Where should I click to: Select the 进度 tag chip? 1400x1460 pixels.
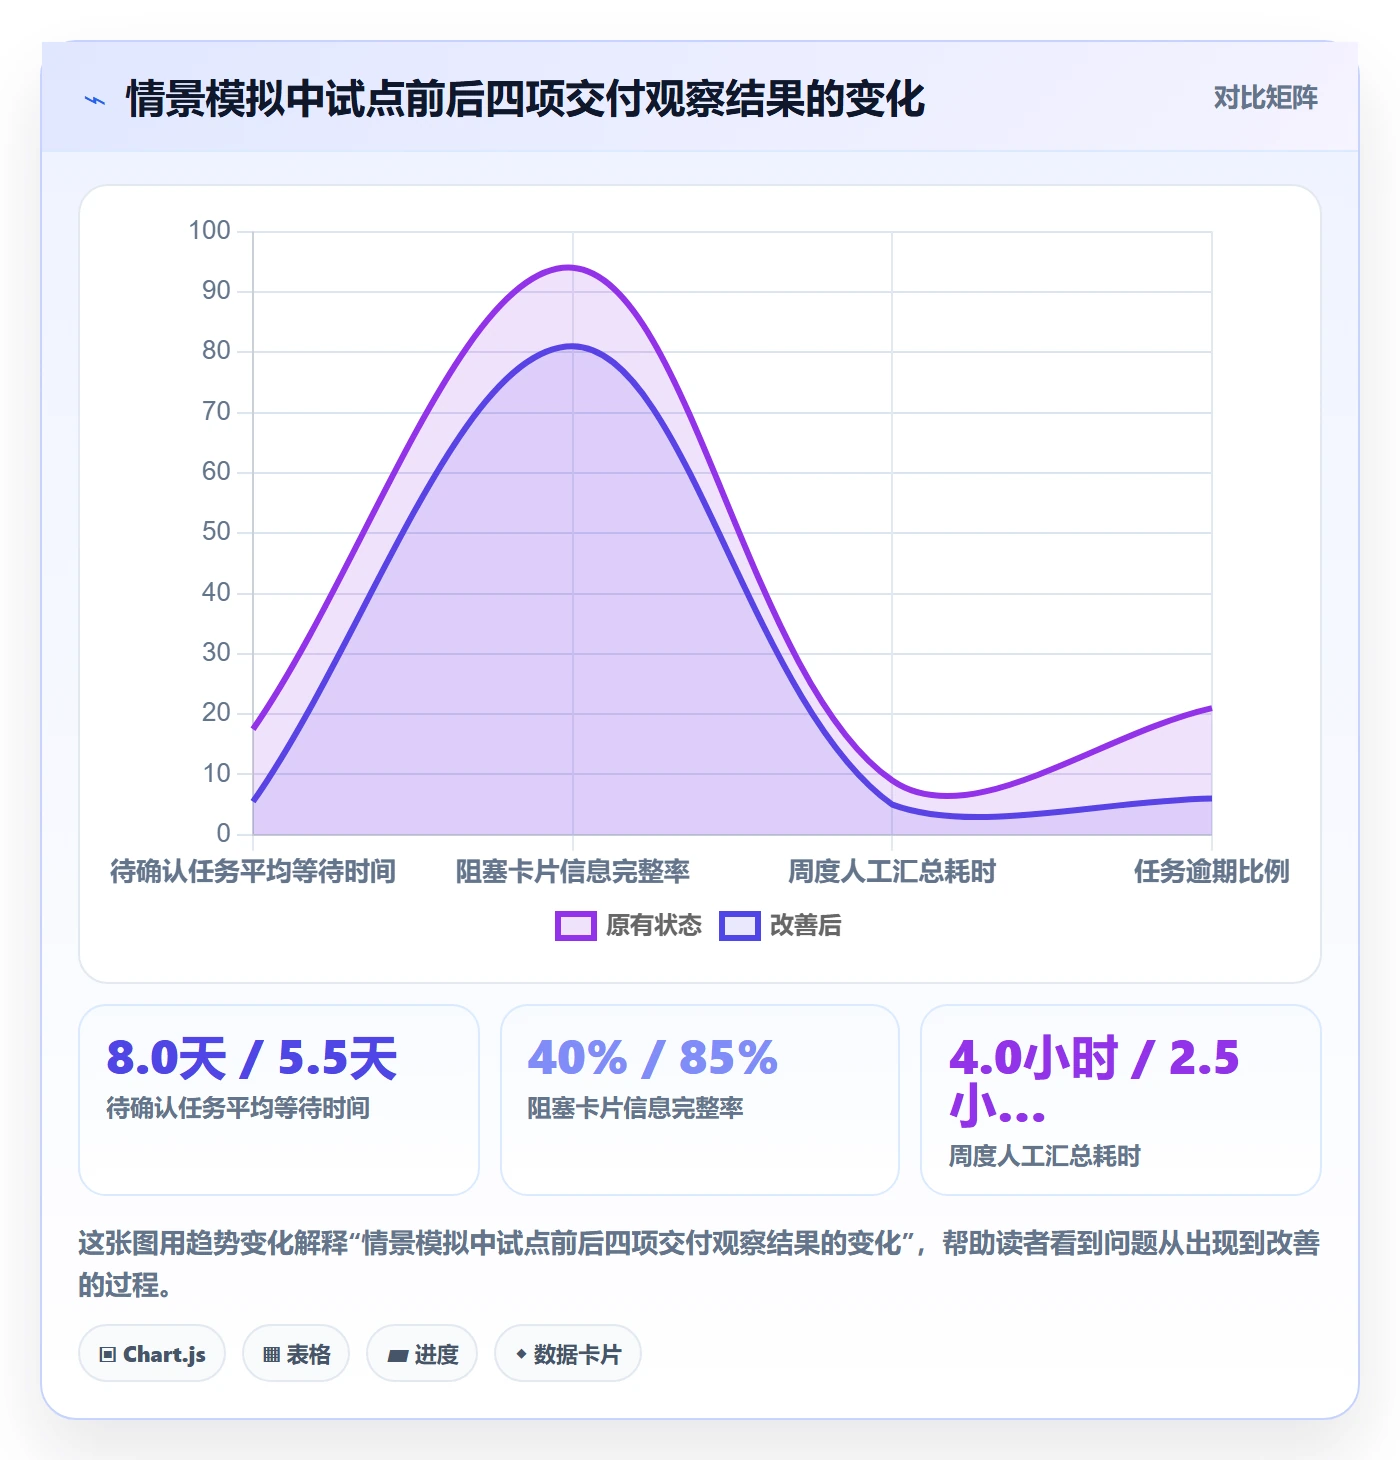[x=422, y=1354]
